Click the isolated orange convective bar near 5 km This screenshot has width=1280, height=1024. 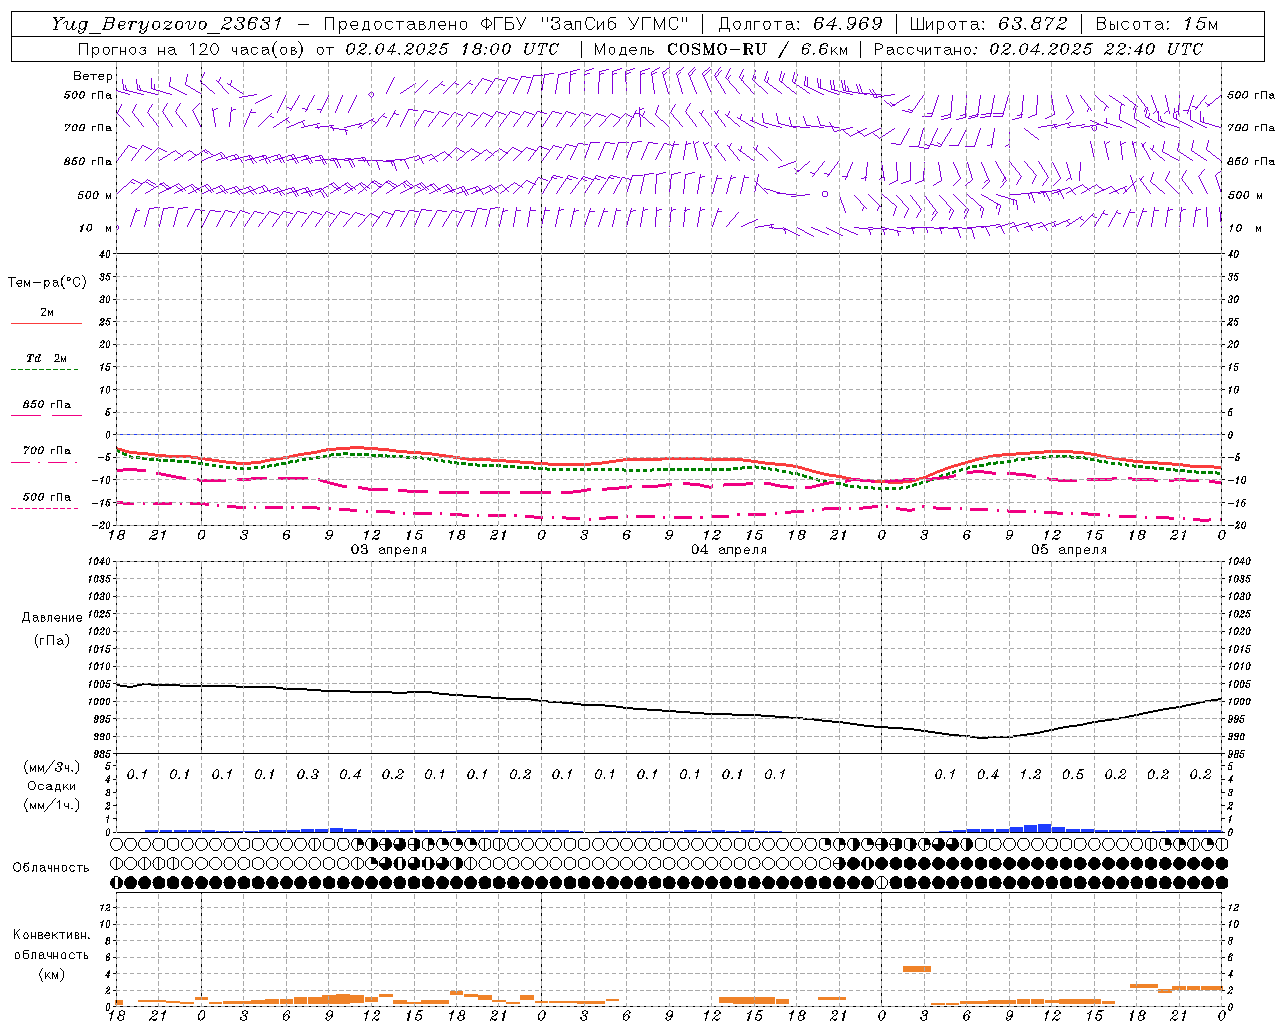(x=917, y=968)
